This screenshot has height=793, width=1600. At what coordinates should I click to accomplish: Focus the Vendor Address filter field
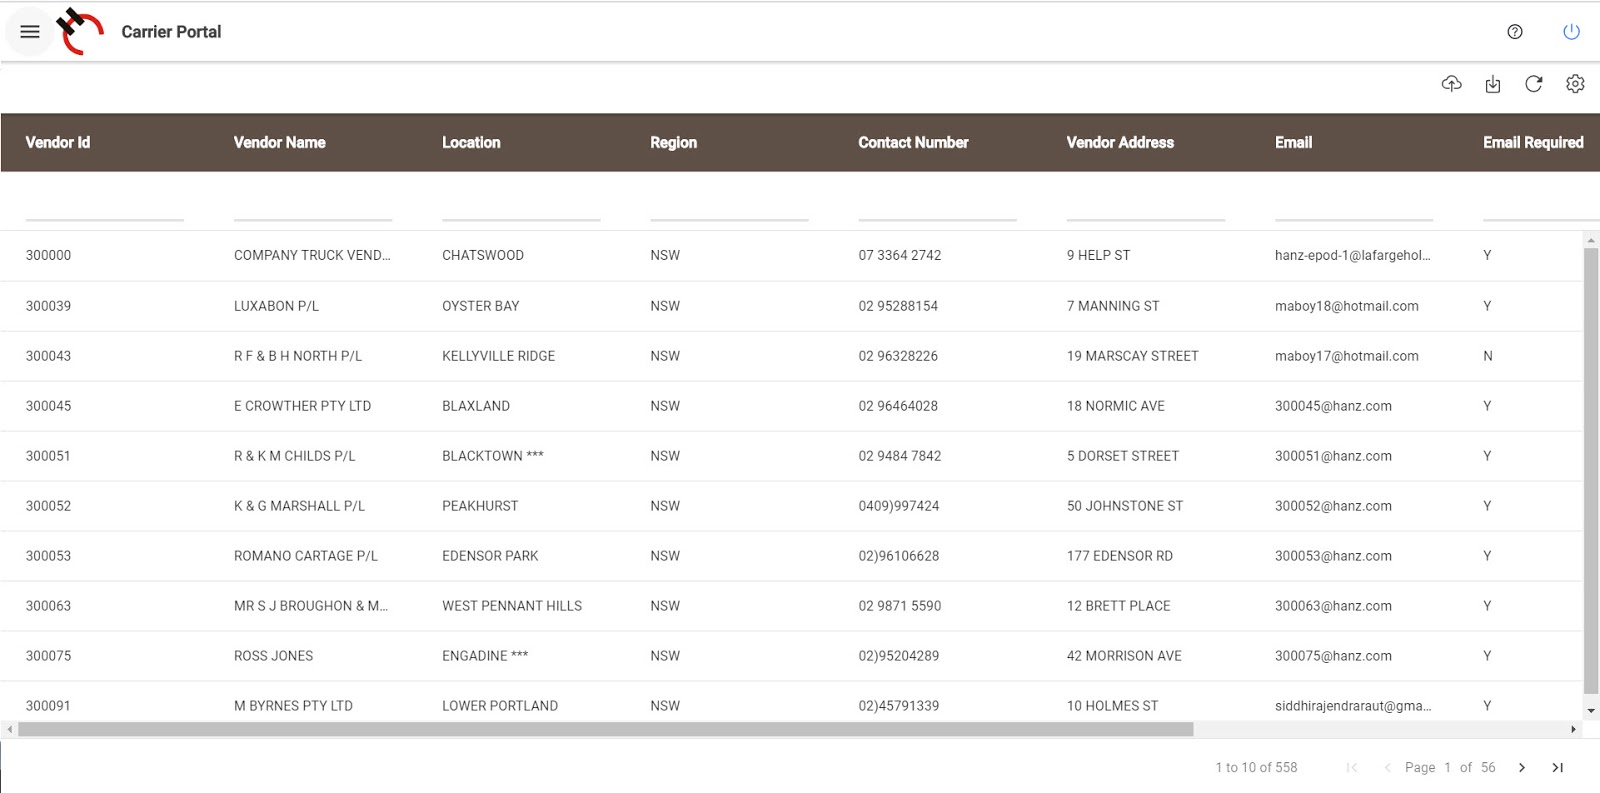1145,208
